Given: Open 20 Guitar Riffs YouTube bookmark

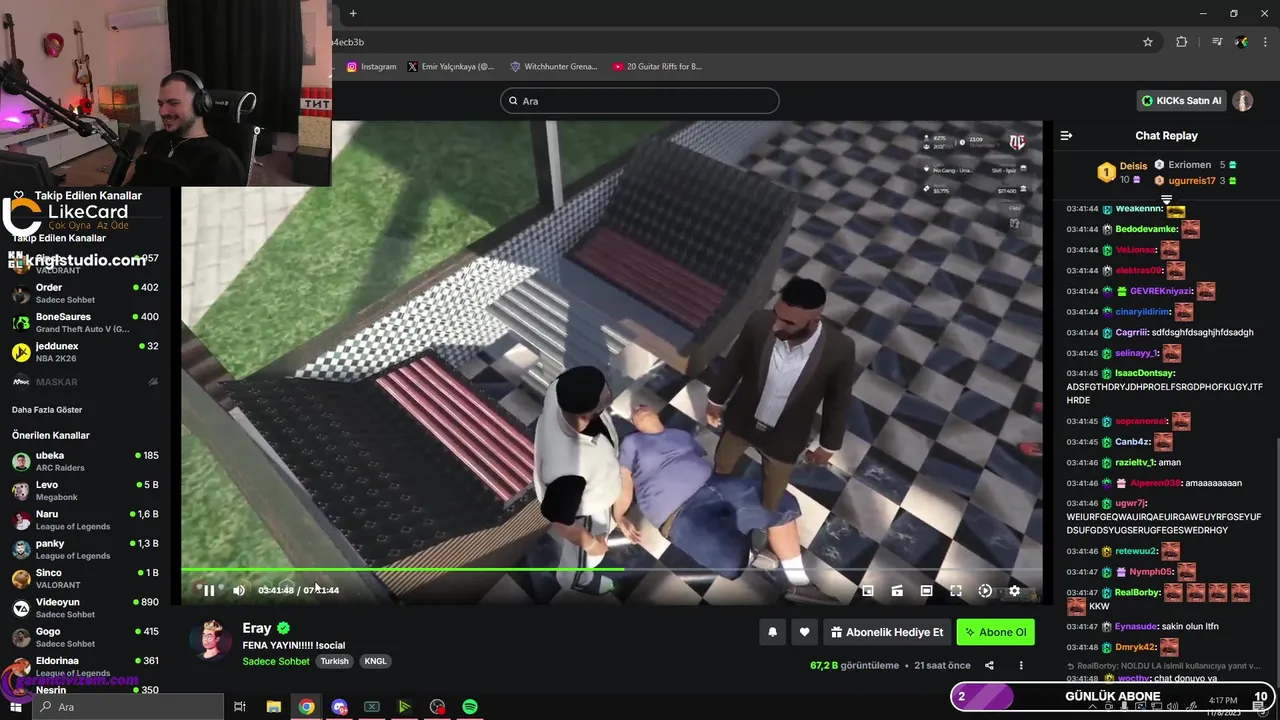Looking at the screenshot, I should [x=658, y=67].
